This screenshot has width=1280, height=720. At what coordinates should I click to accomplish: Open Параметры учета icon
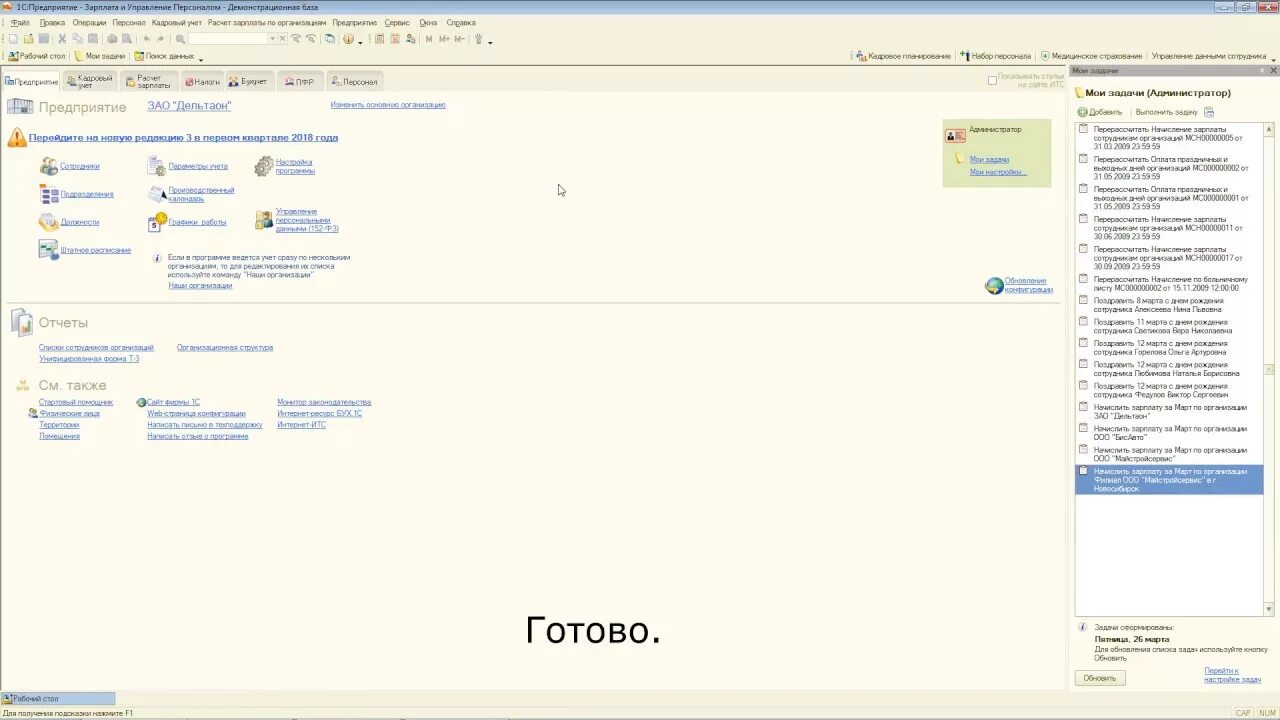(156, 166)
